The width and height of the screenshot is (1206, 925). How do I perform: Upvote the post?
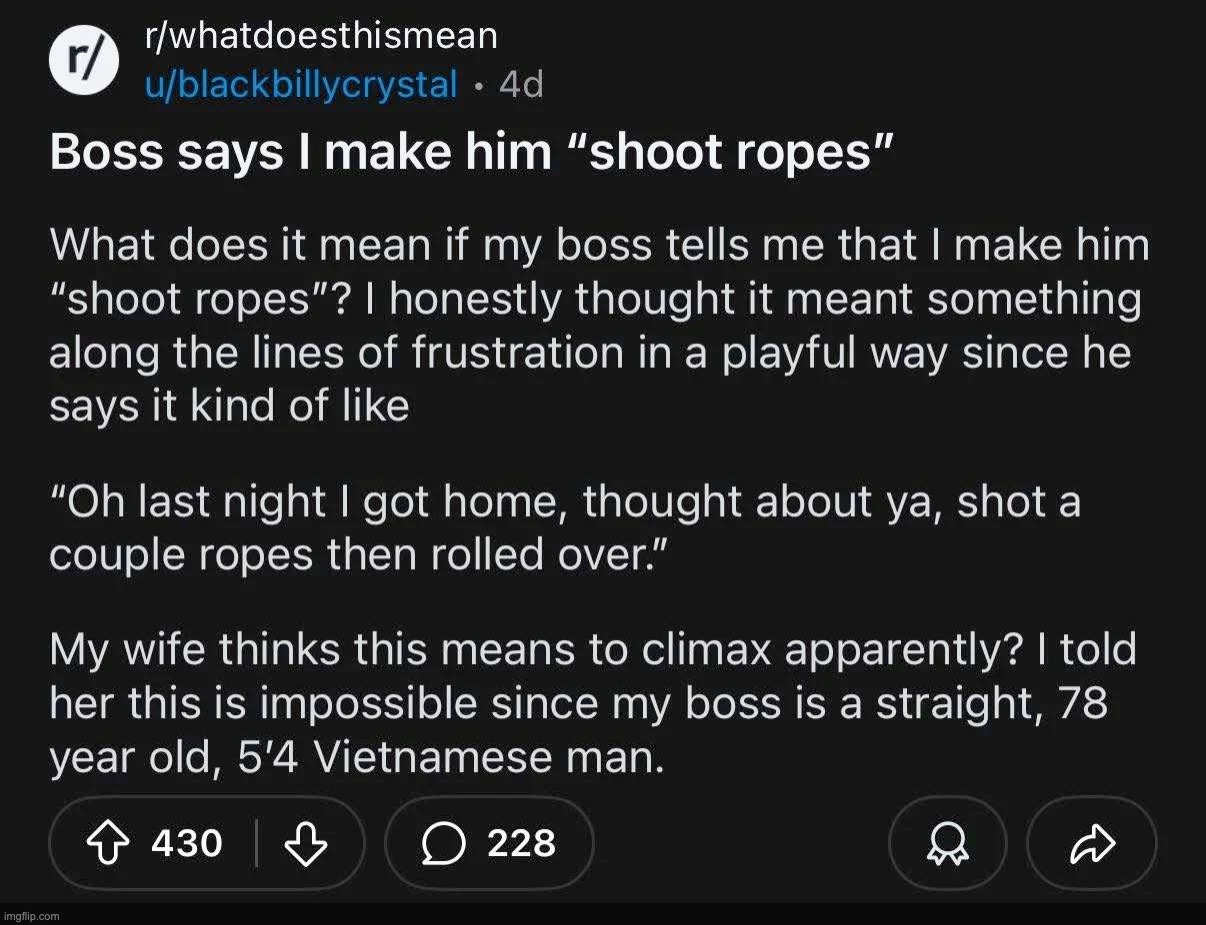[x=110, y=843]
